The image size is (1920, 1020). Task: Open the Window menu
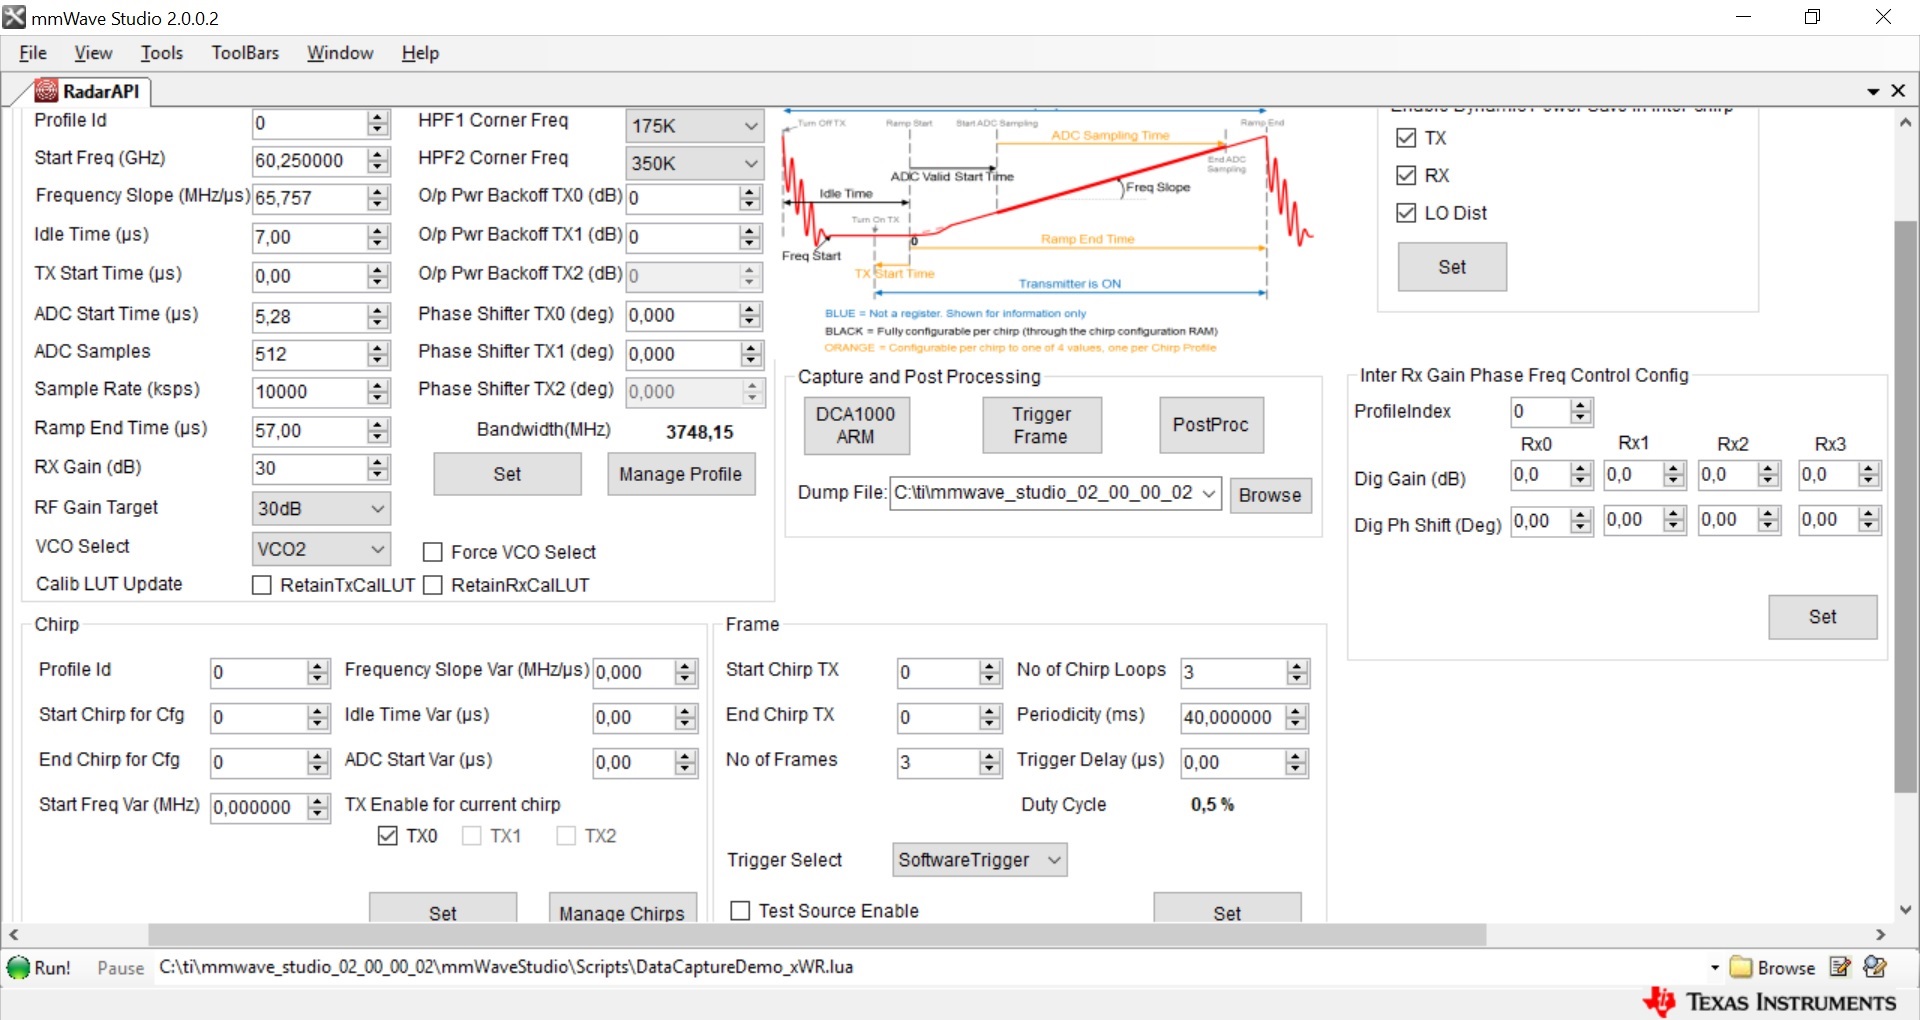pos(340,53)
